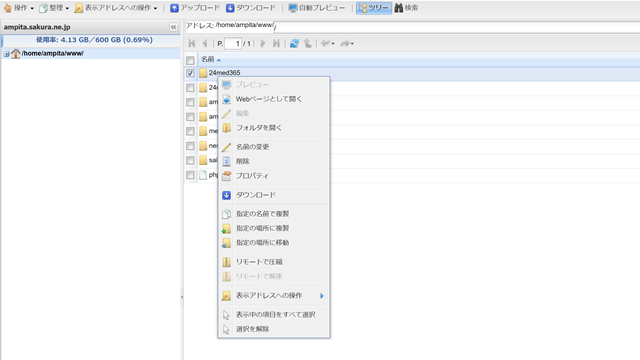Click the panel splitter collapse handle
Viewport: 640px width, 360px height.
click(182, 297)
